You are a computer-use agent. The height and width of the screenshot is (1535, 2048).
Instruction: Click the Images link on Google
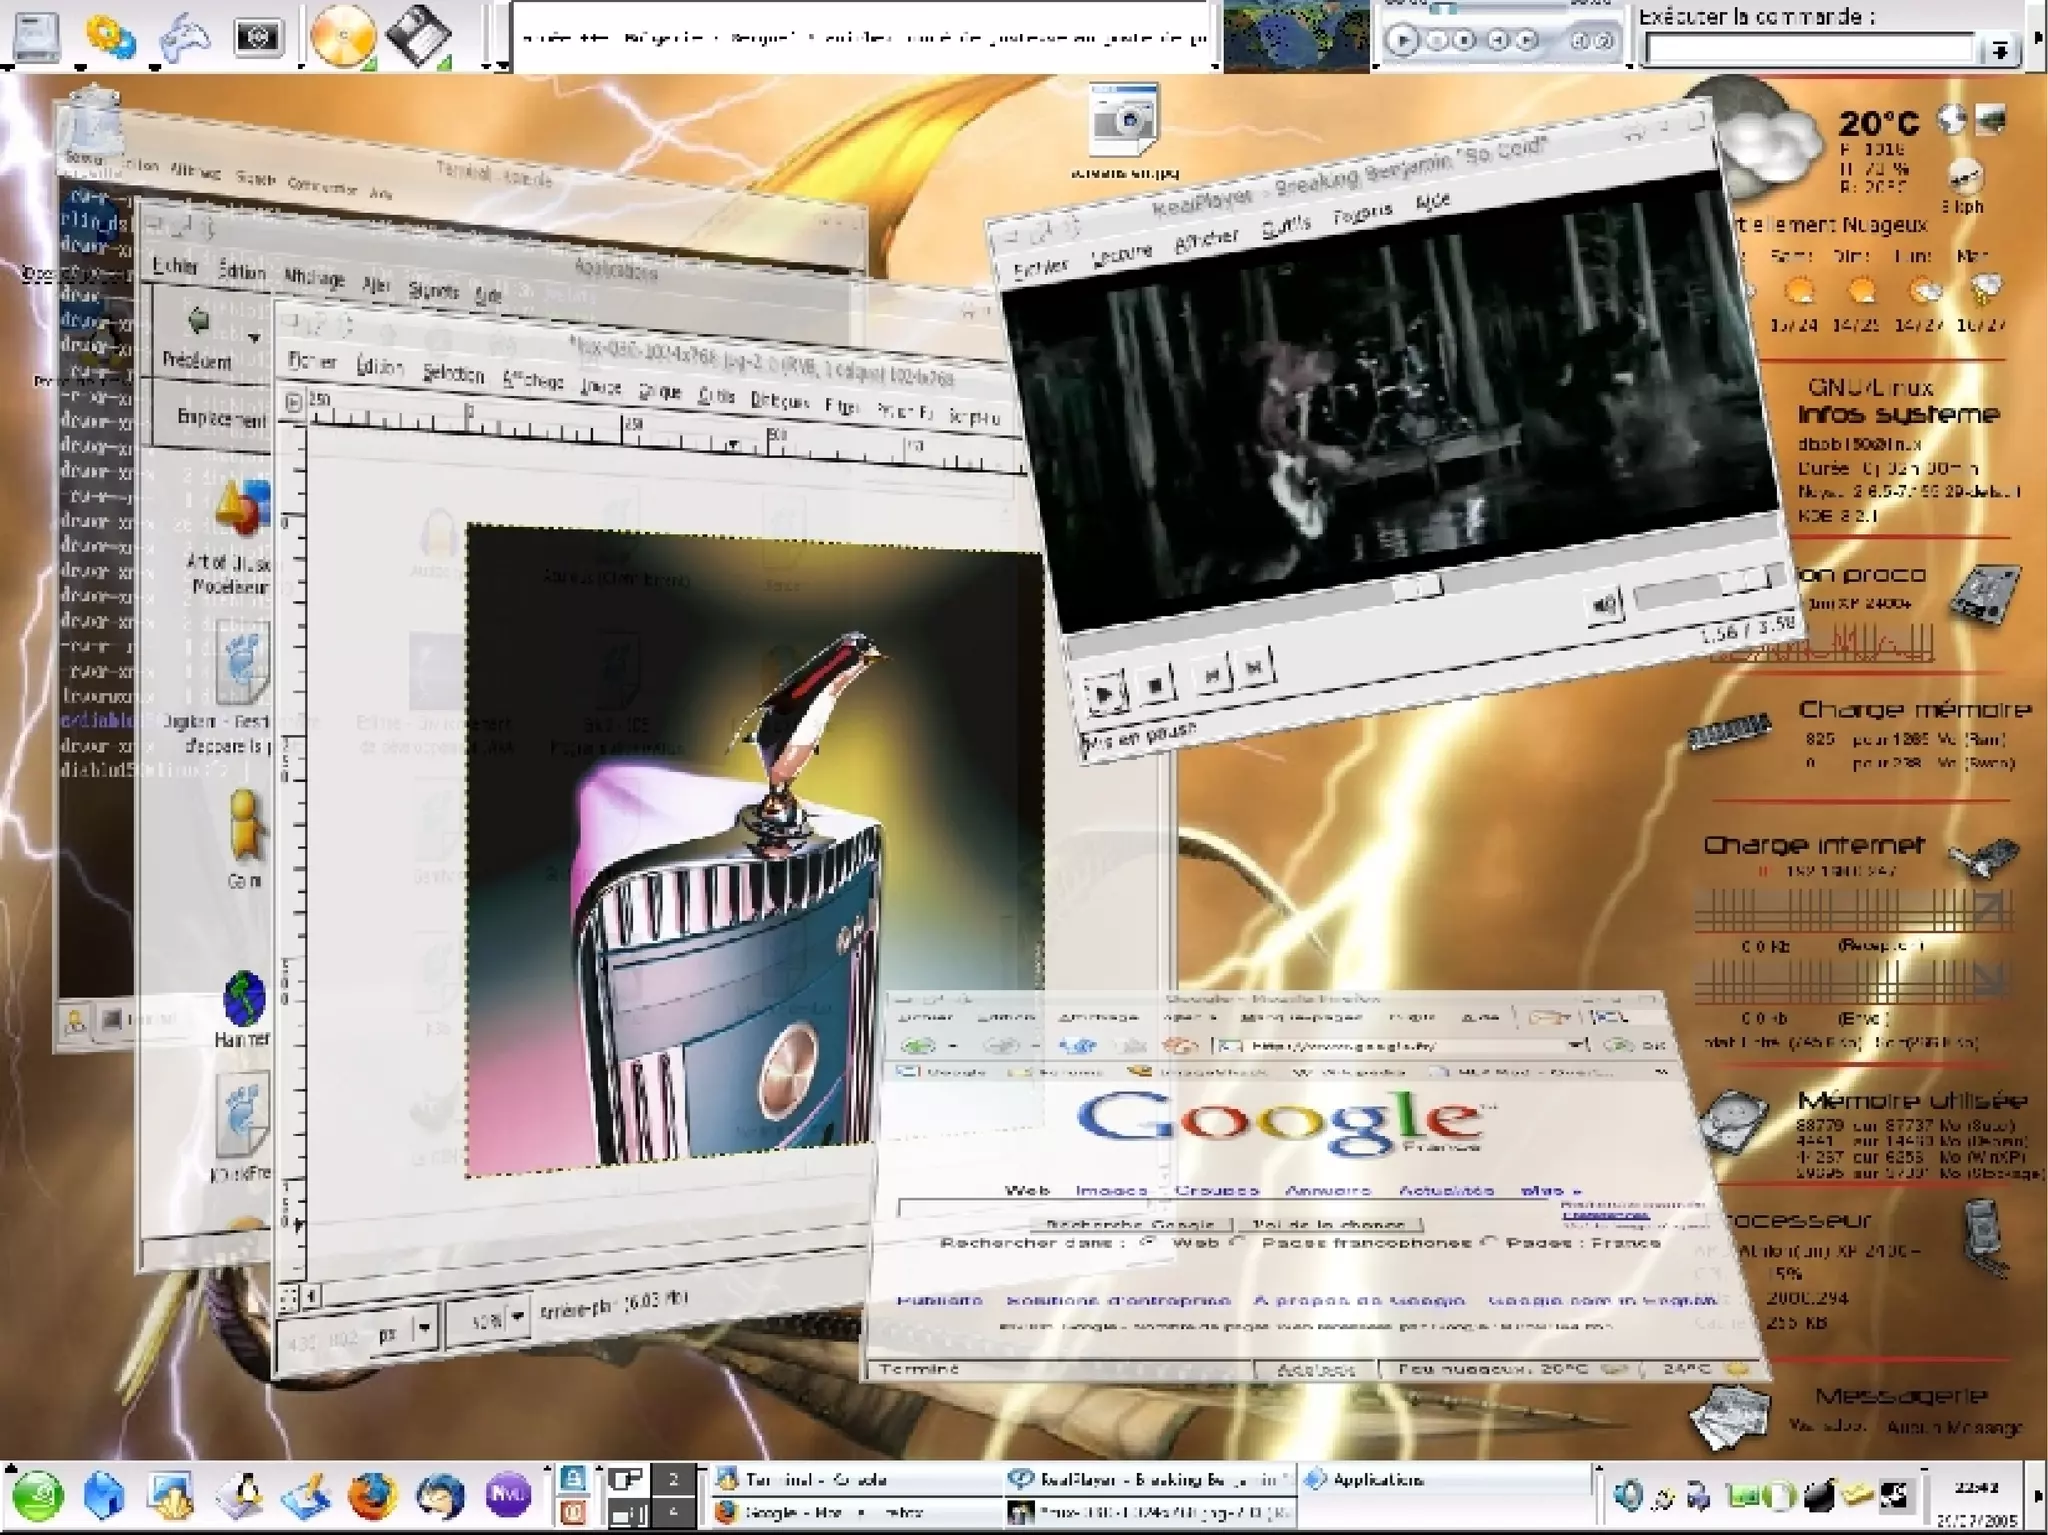(1110, 1190)
